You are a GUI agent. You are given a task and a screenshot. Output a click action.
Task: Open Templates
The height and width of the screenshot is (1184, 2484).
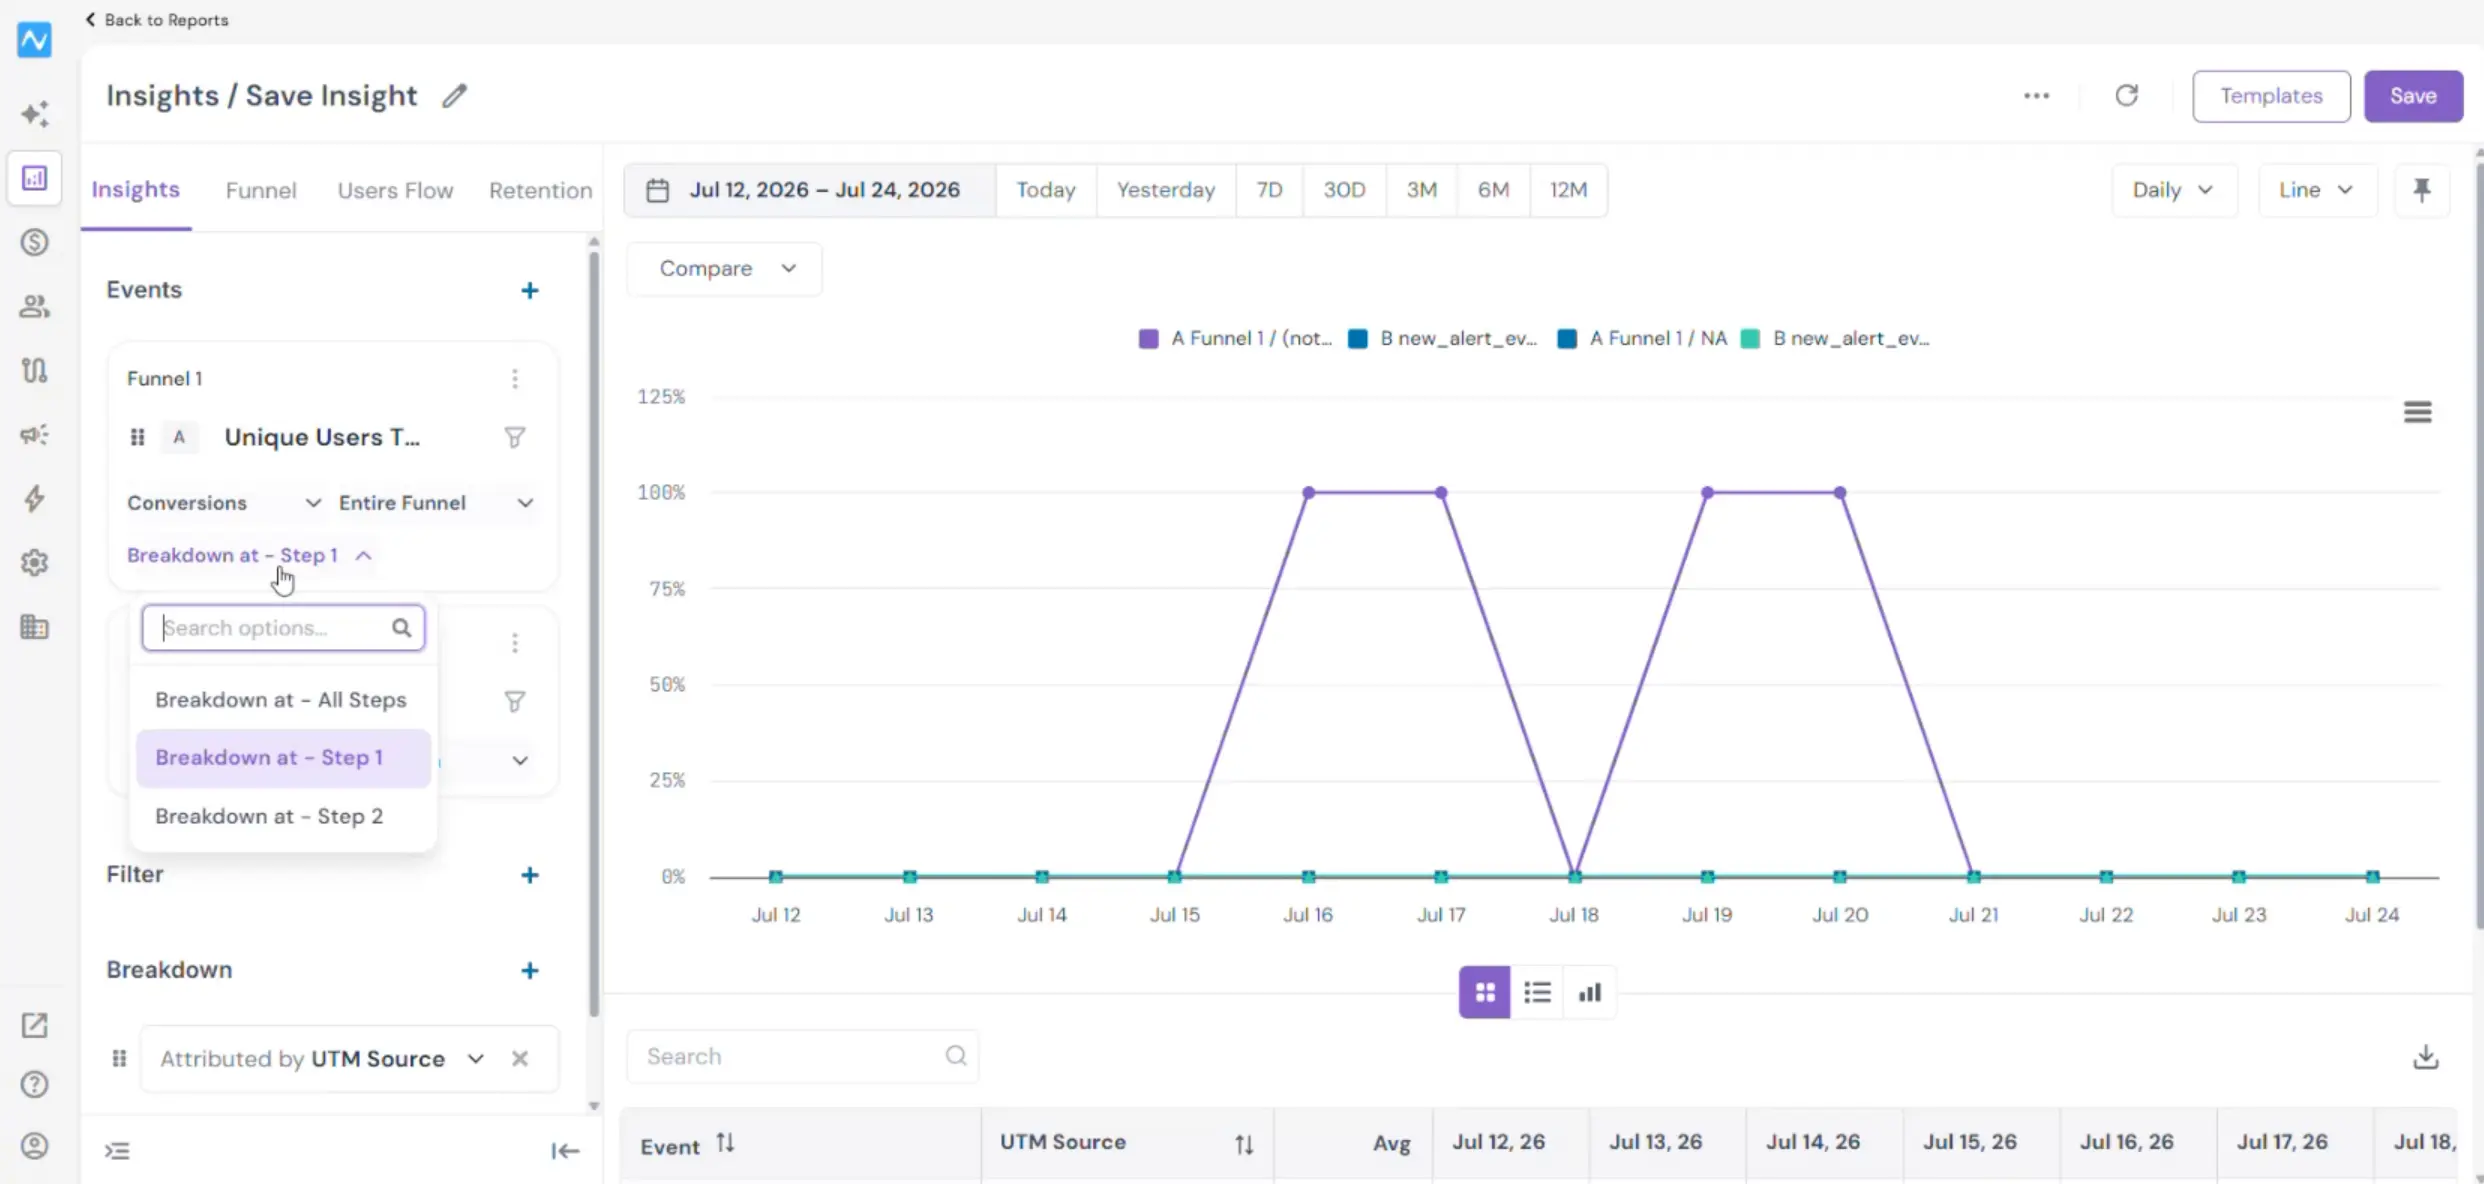(x=2271, y=96)
